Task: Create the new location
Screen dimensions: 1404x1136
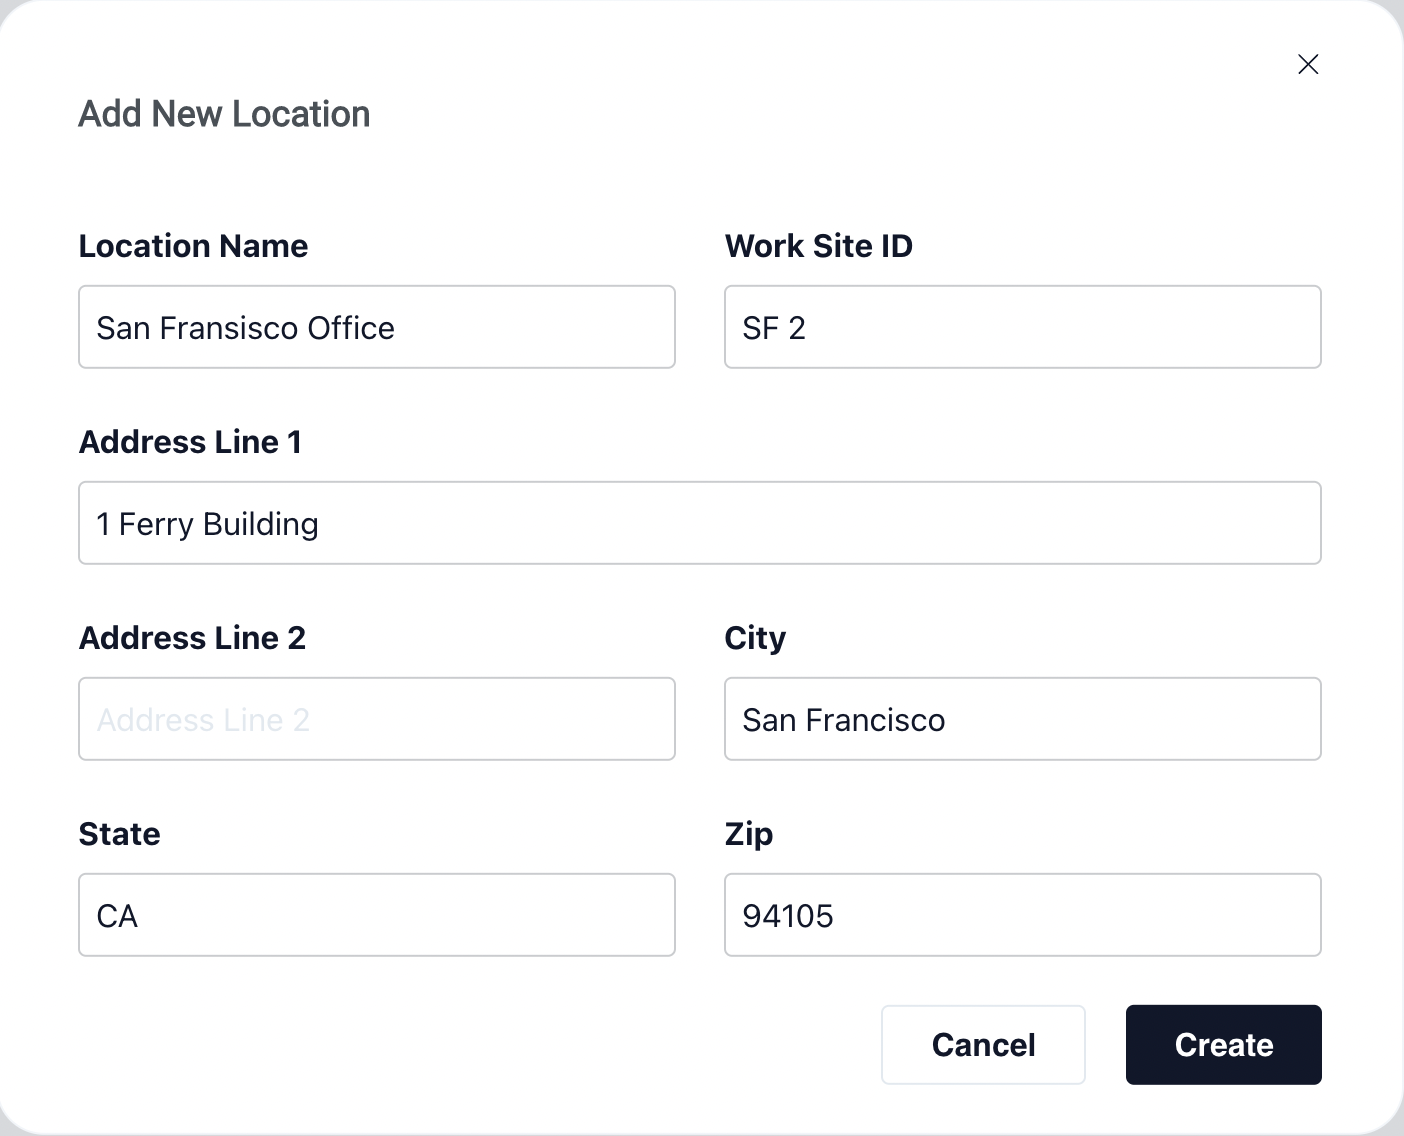Action: pos(1224,1045)
